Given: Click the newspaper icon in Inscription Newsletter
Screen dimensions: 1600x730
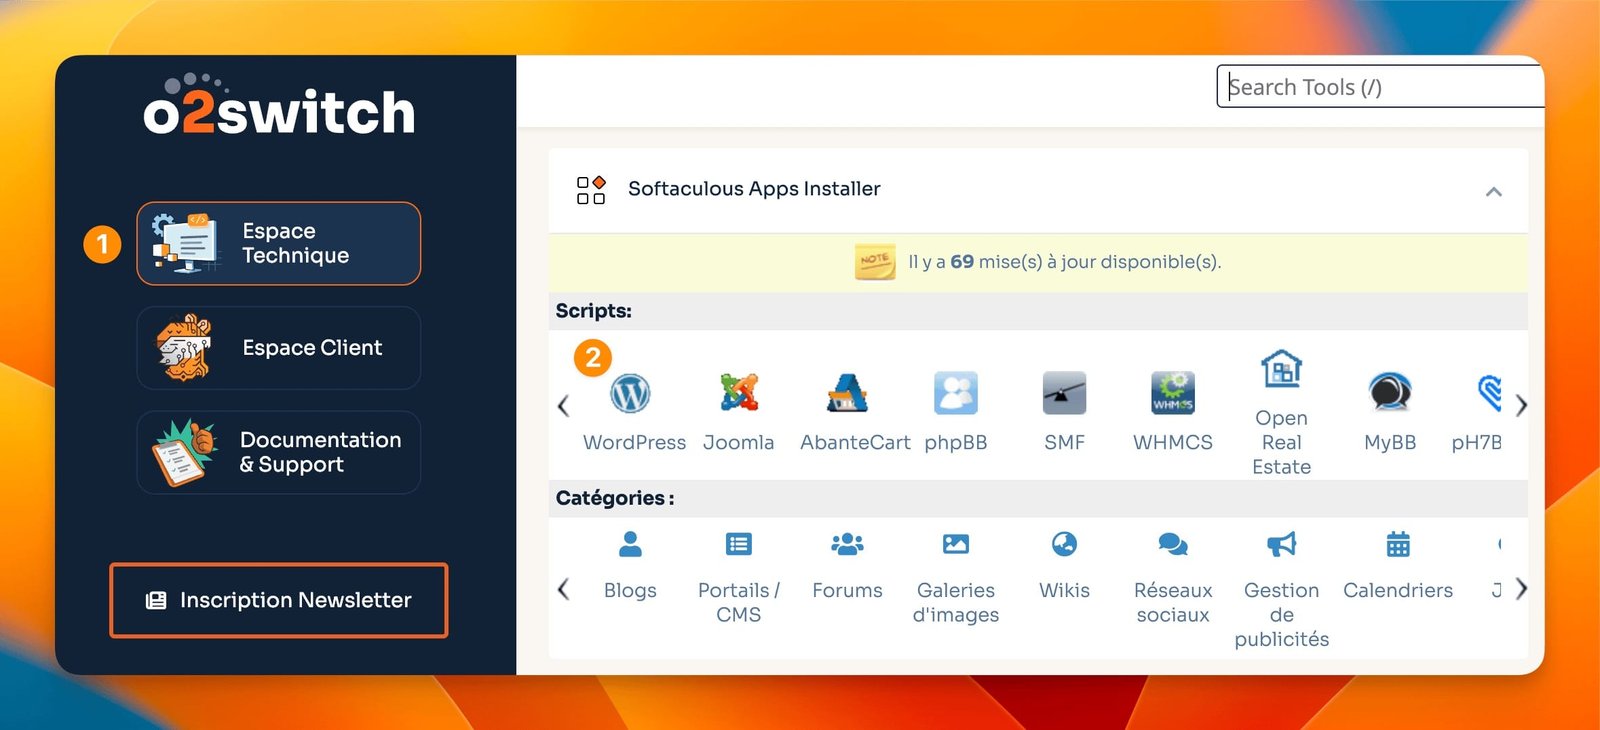Looking at the screenshot, I should [156, 601].
